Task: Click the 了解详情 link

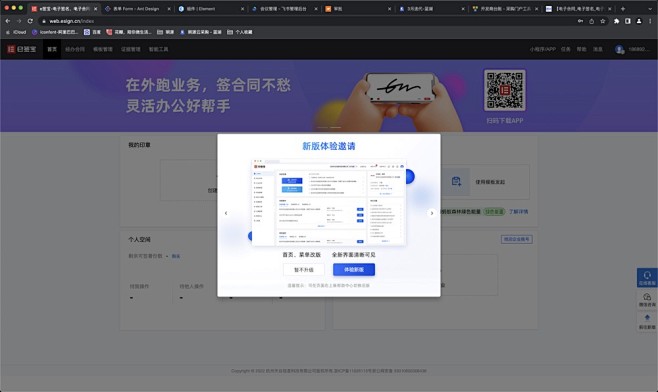Action: (x=519, y=212)
